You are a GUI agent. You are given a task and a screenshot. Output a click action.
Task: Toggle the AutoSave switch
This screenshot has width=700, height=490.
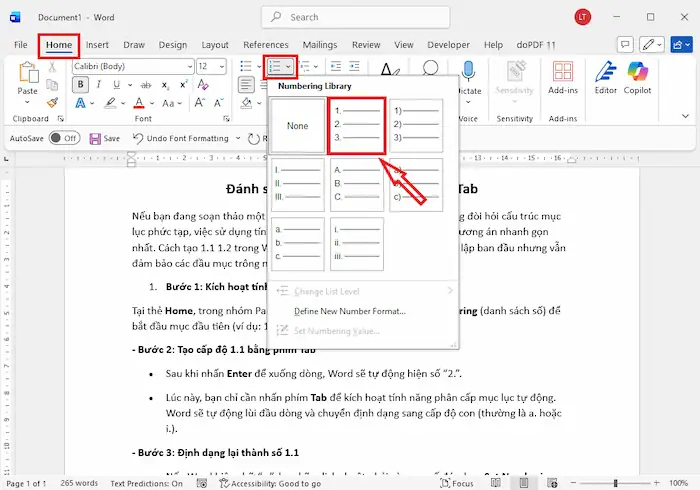tap(64, 138)
